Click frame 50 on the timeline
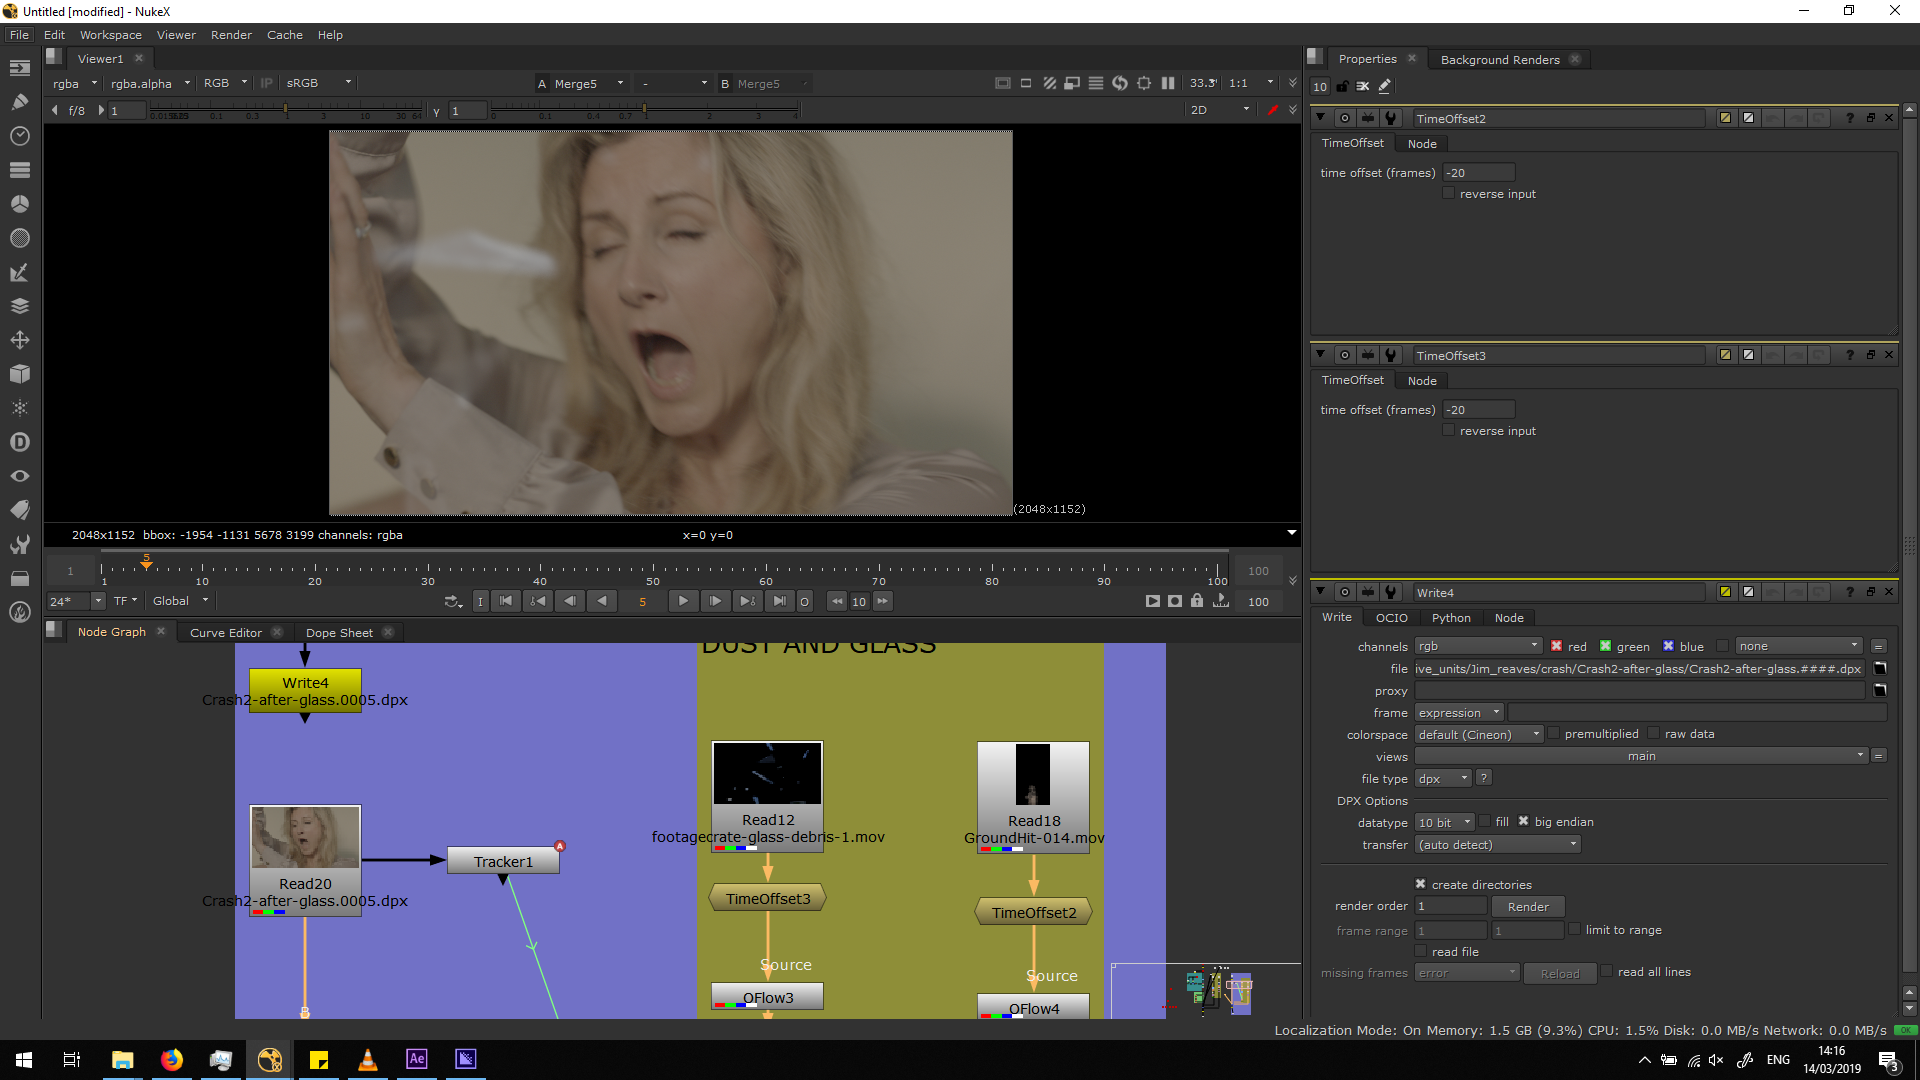 point(653,569)
